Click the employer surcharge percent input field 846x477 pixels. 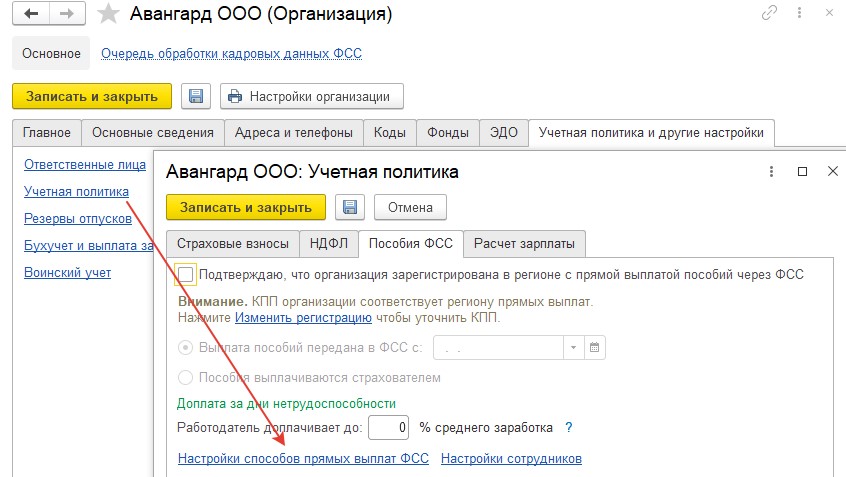[x=388, y=427]
